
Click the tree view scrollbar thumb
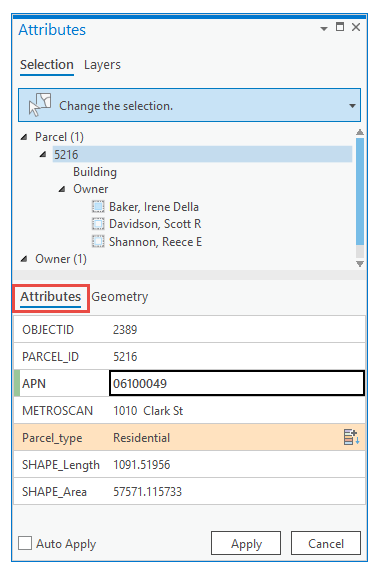360,192
